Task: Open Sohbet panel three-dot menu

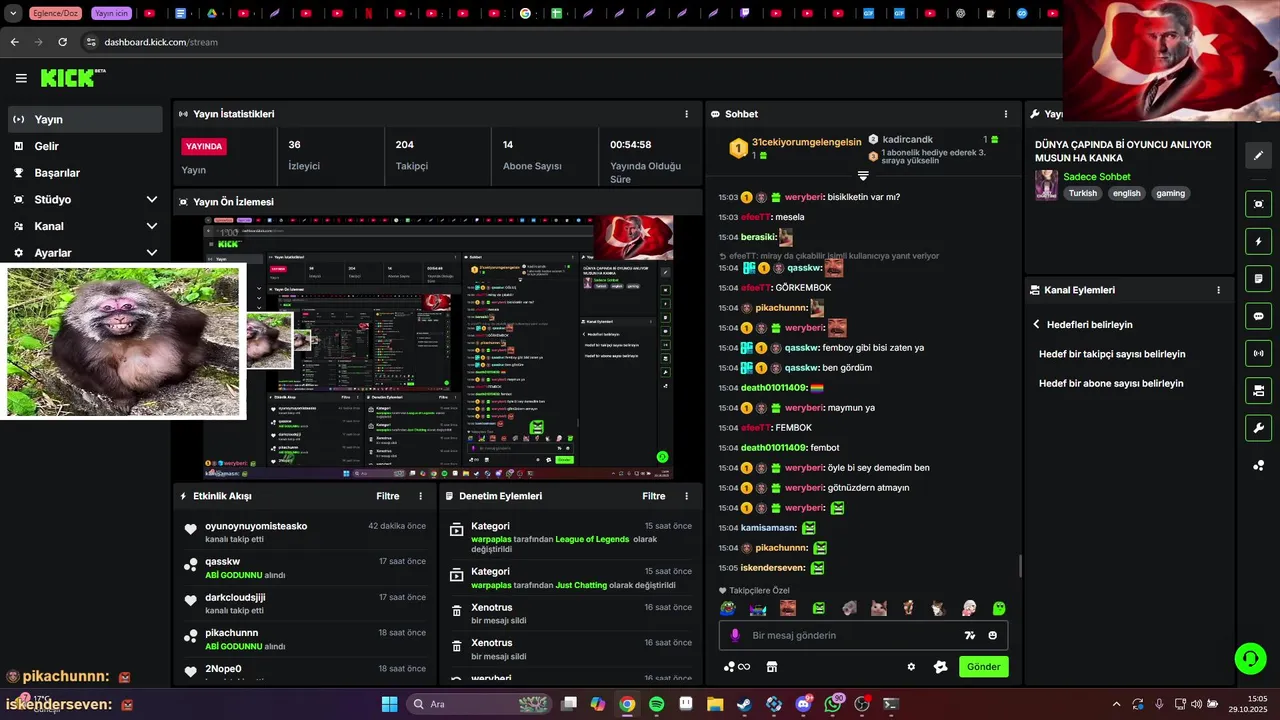Action: pos(1006,114)
